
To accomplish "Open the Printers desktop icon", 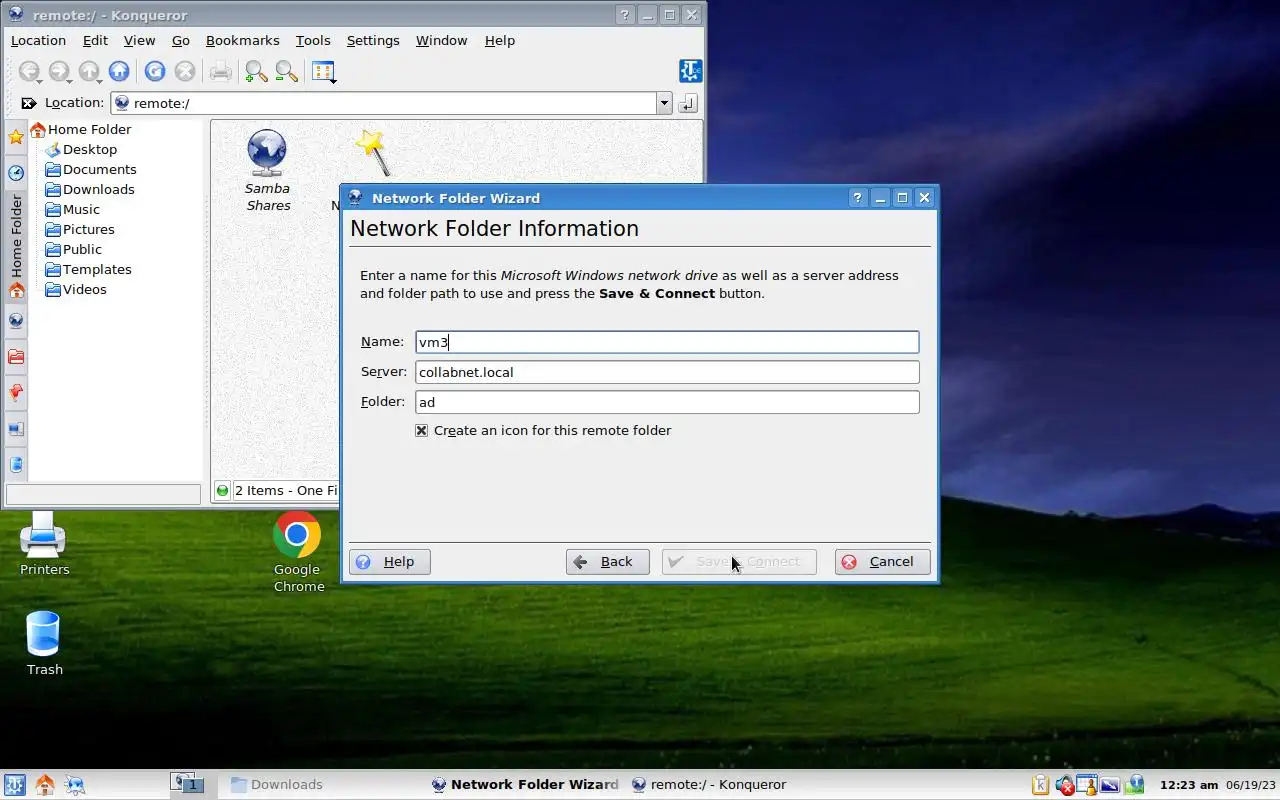I will 44,543.
